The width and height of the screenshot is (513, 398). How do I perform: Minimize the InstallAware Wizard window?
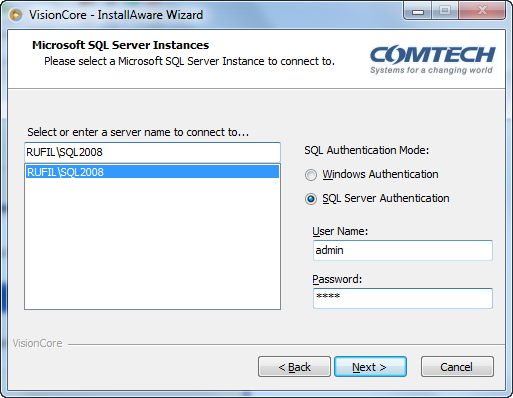pos(418,12)
